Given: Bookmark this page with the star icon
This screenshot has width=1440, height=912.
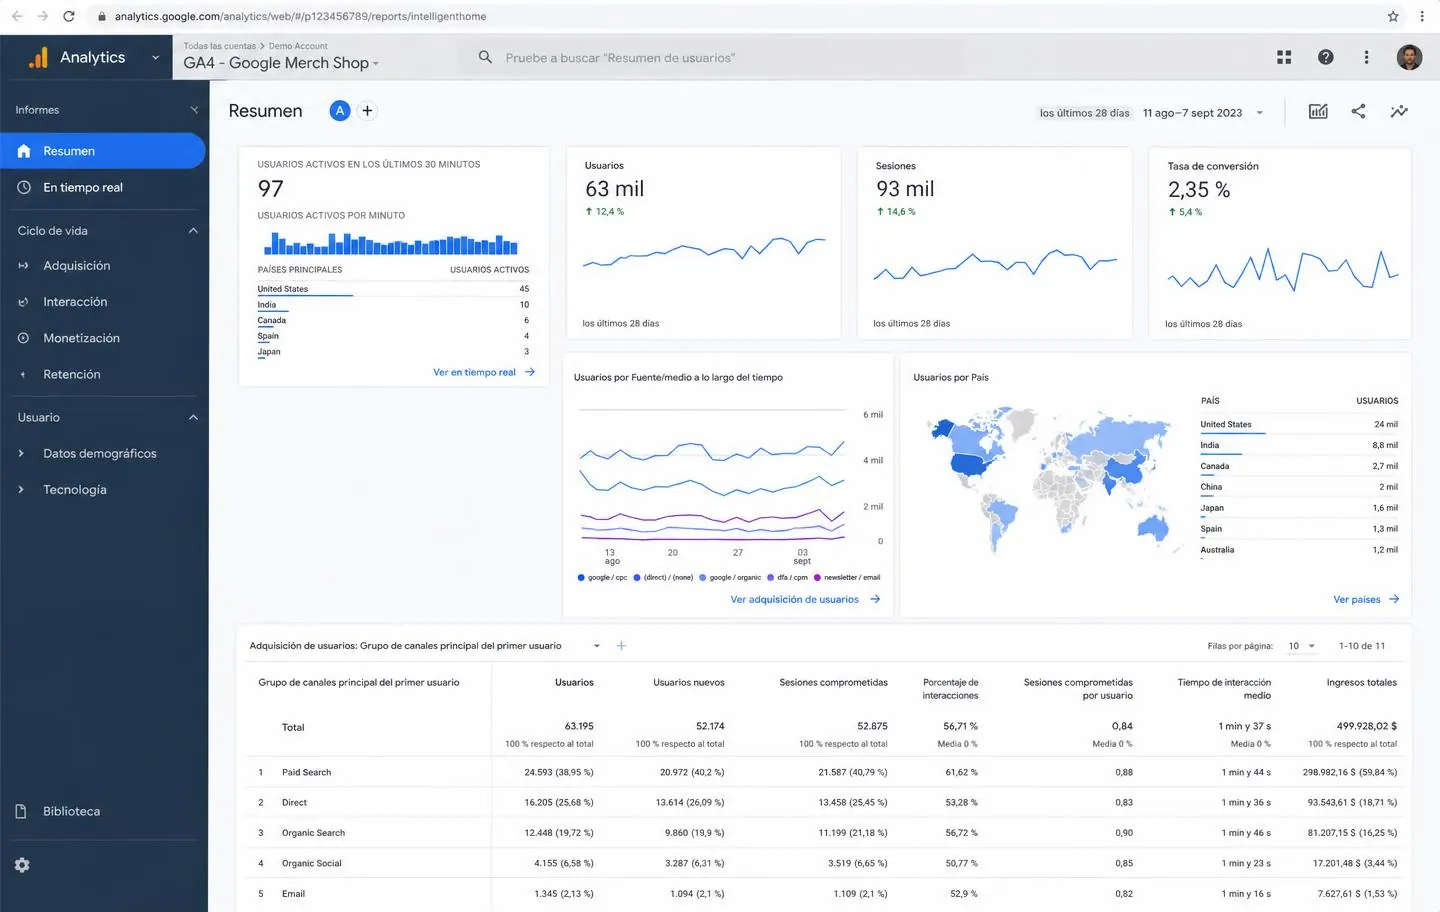Looking at the screenshot, I should pos(1393,16).
